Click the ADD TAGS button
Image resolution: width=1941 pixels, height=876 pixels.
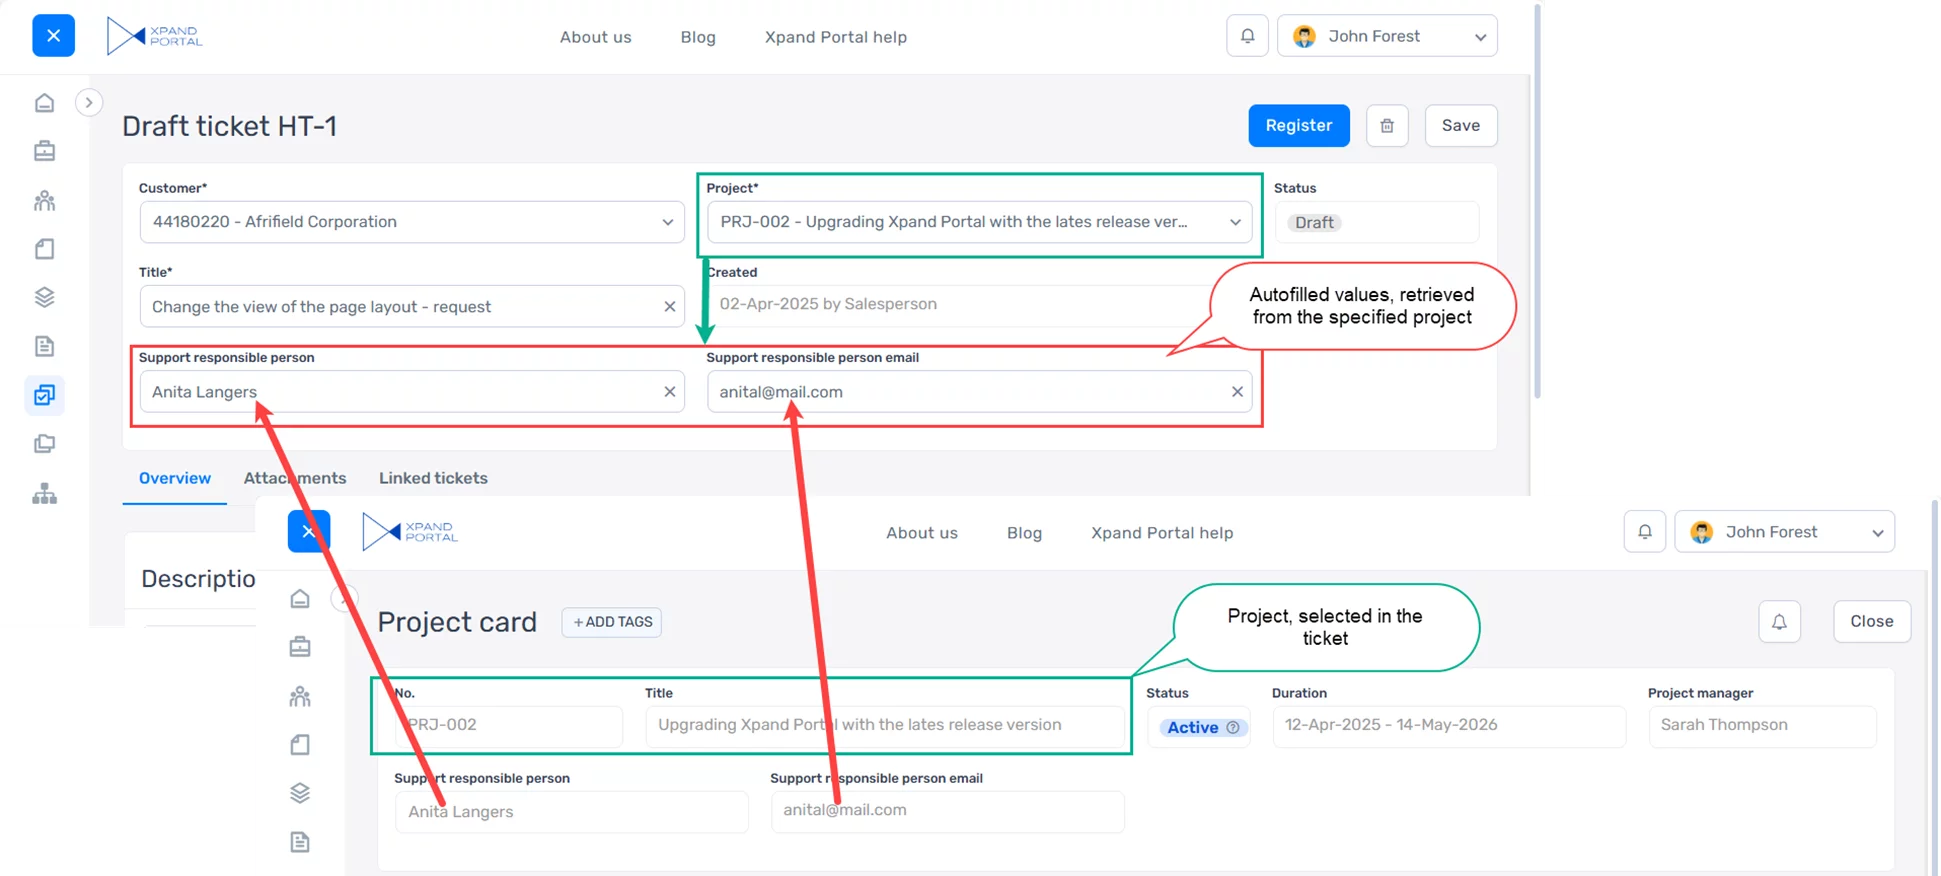point(612,622)
